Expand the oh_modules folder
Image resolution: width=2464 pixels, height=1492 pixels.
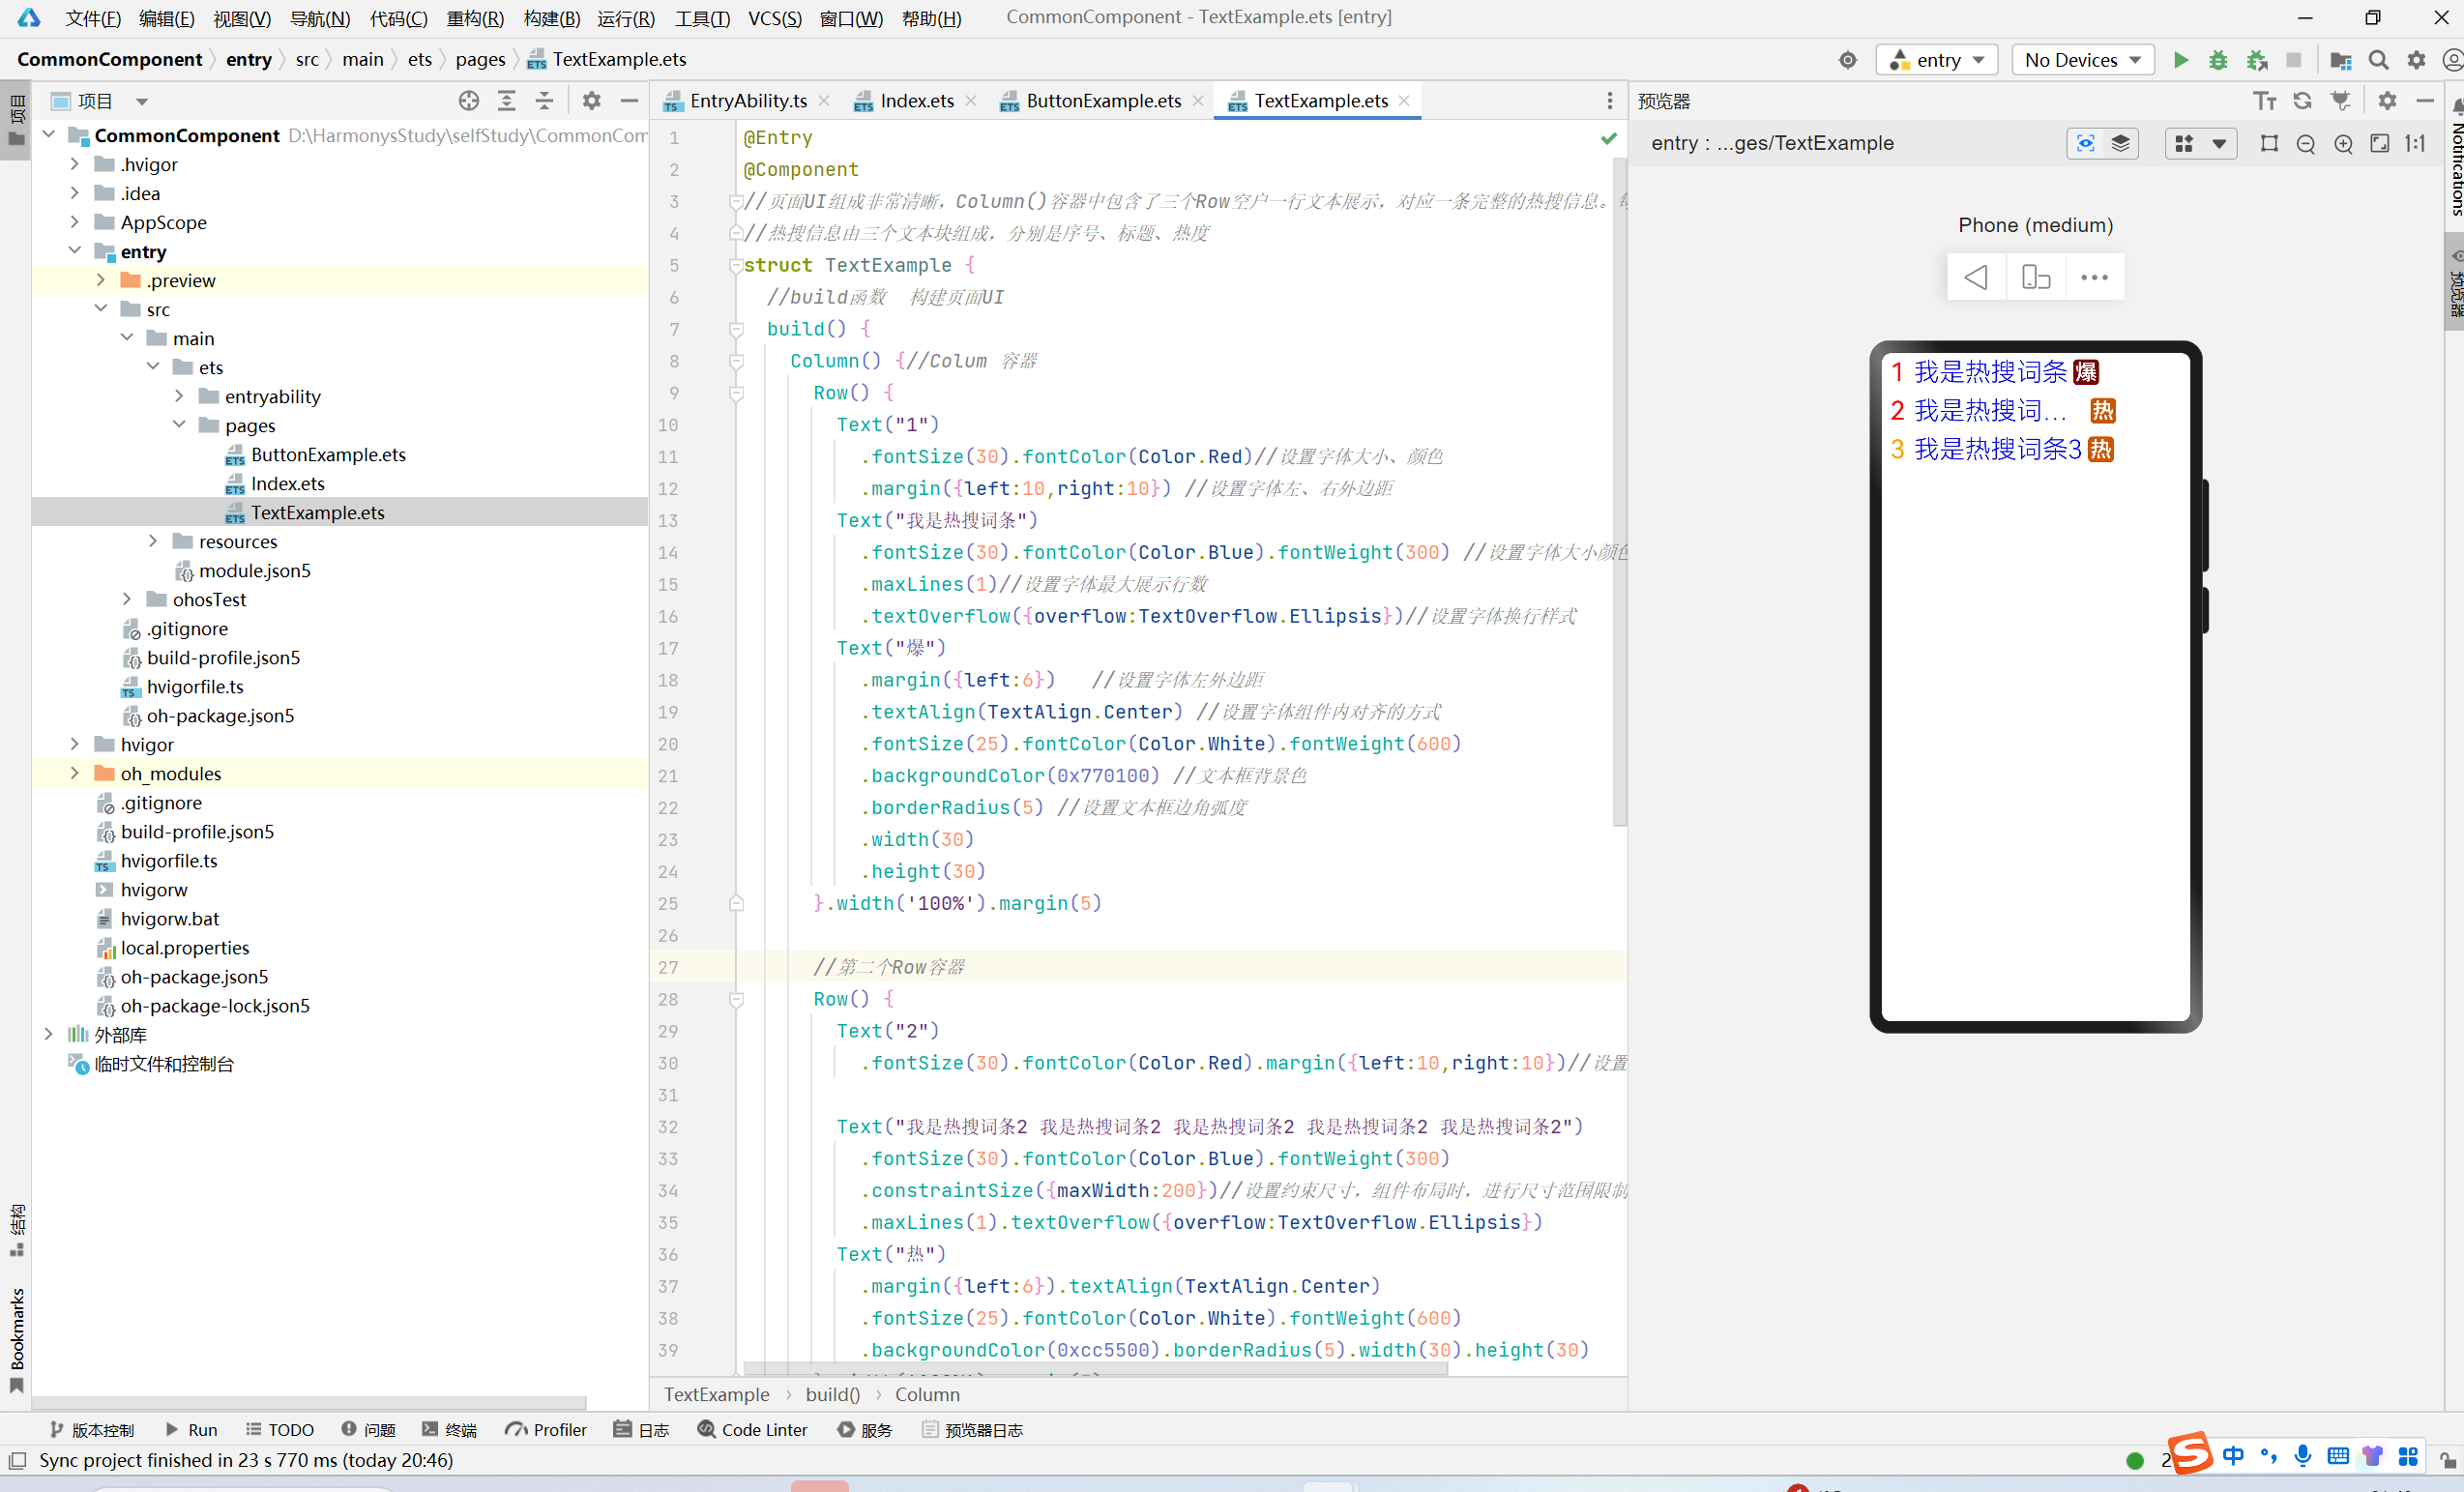click(x=75, y=773)
